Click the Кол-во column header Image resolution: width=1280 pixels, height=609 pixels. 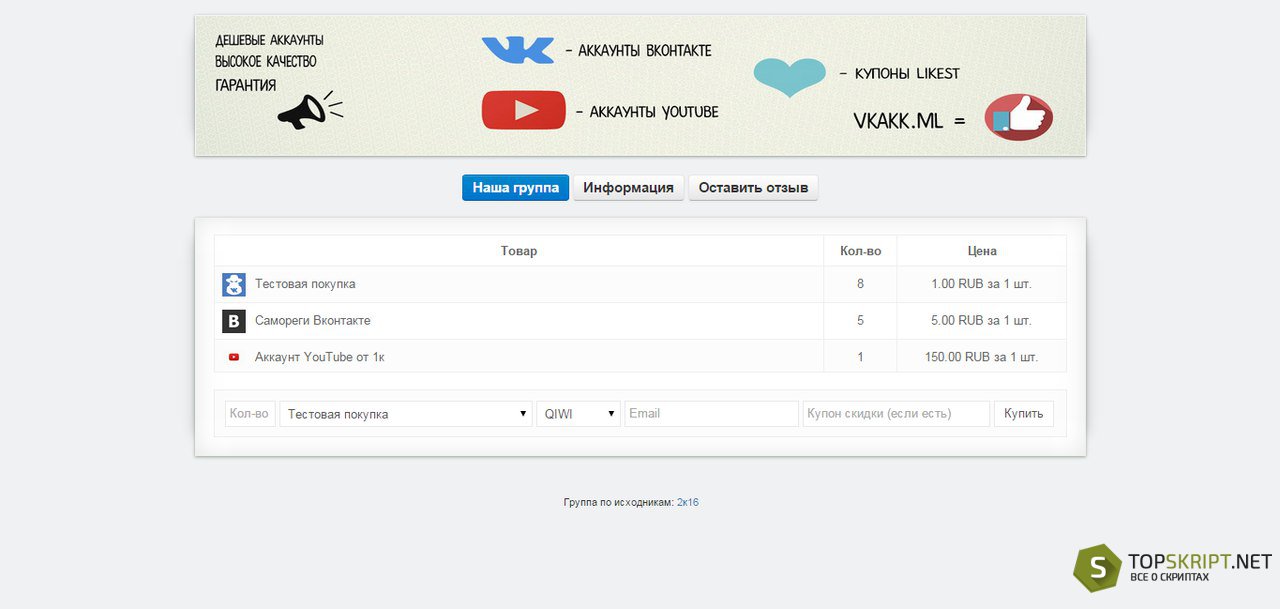[x=860, y=251]
